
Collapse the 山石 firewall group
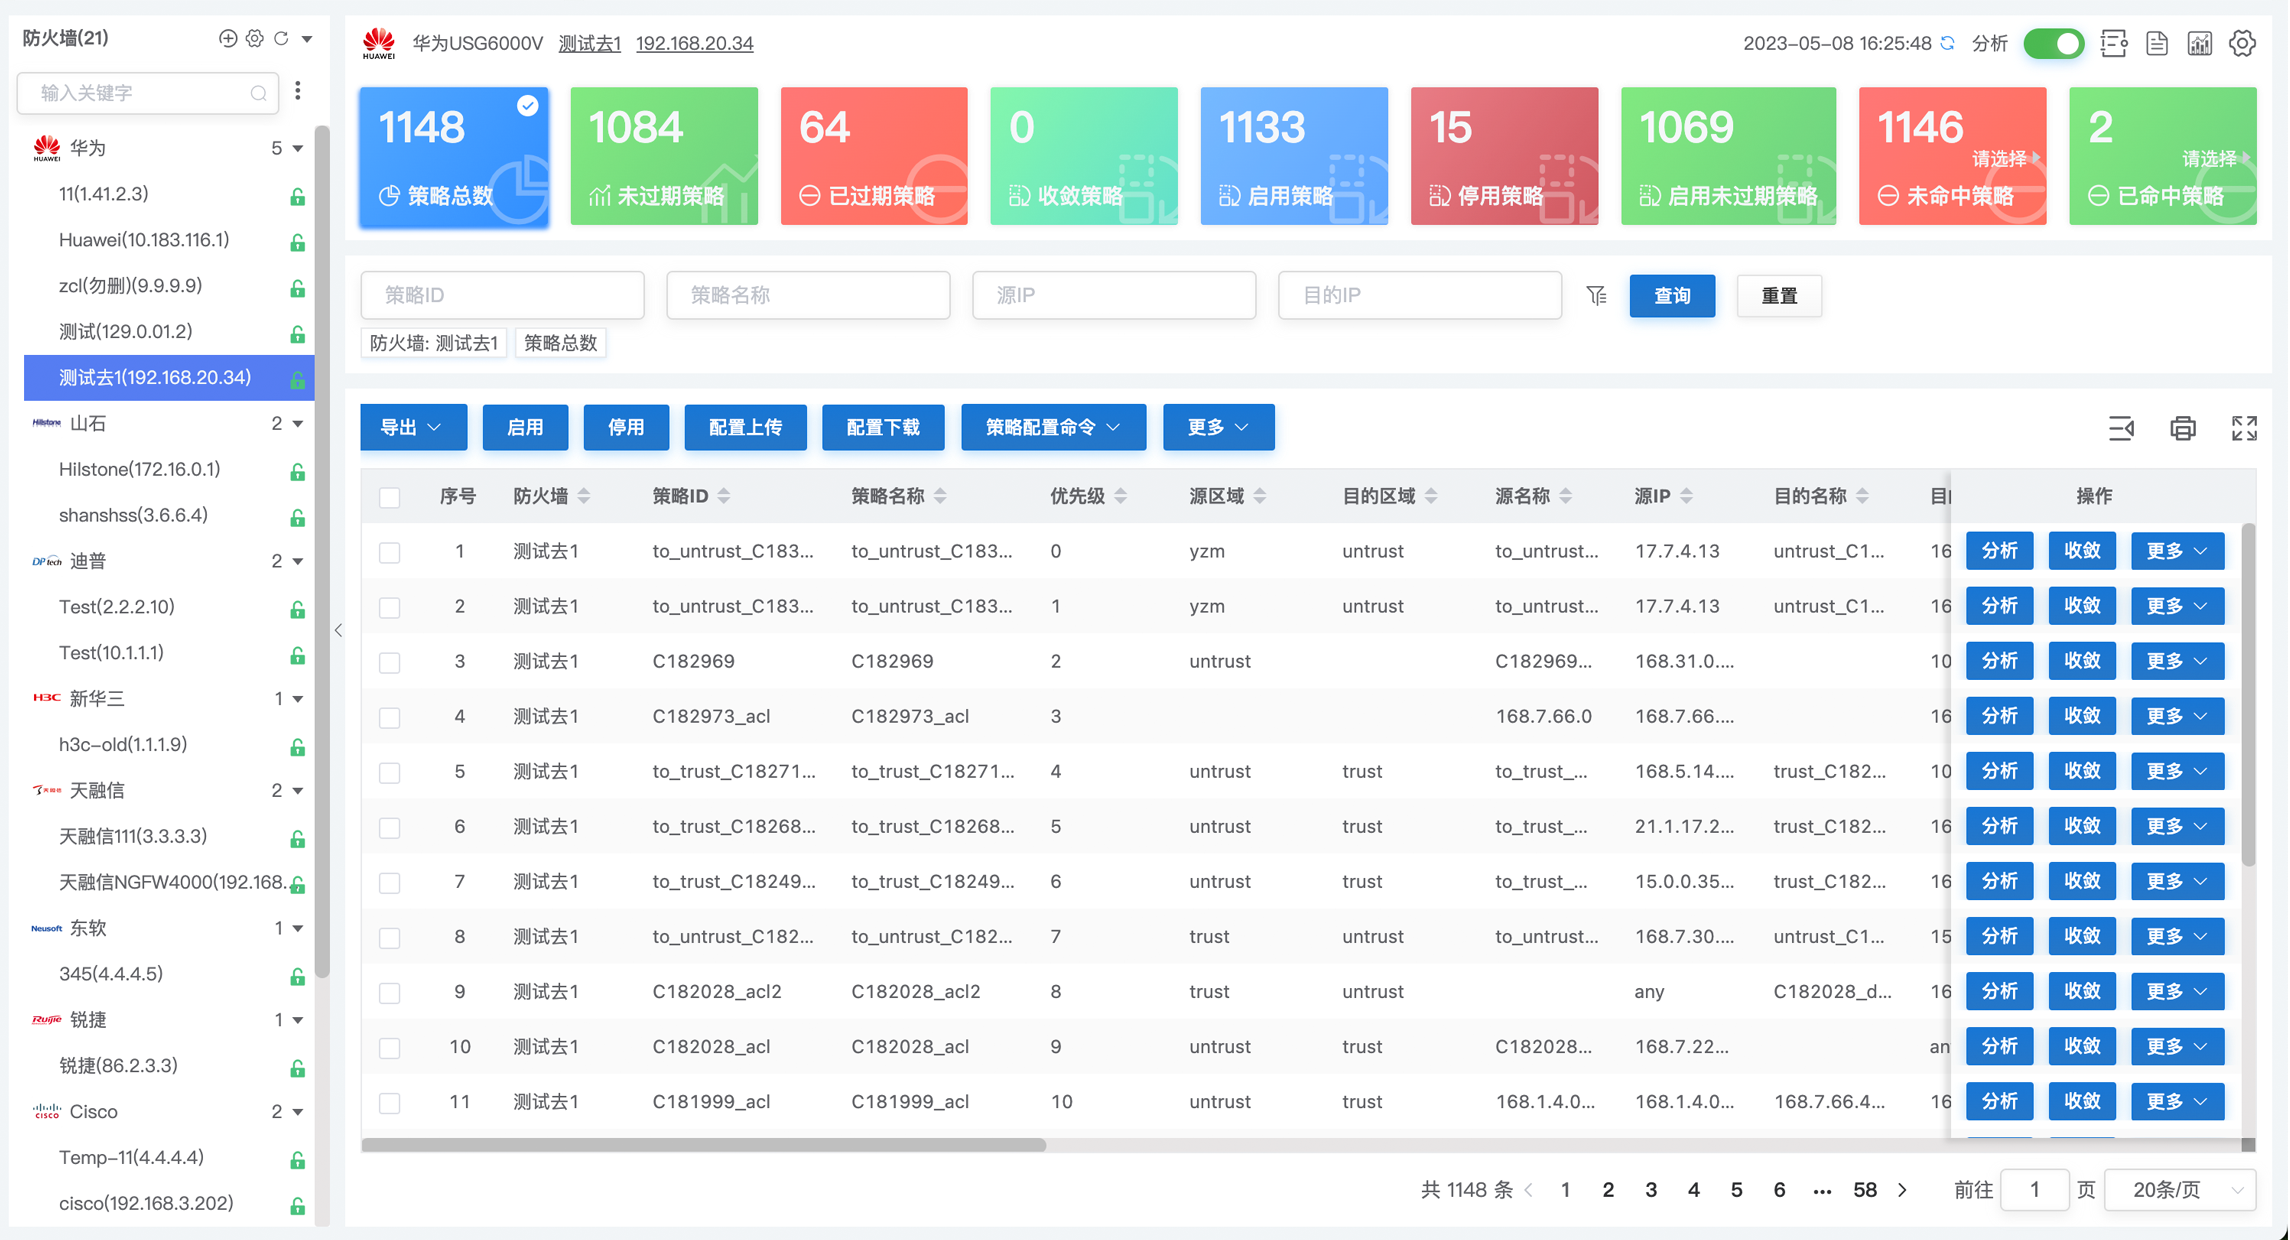pyautogui.click(x=298, y=424)
